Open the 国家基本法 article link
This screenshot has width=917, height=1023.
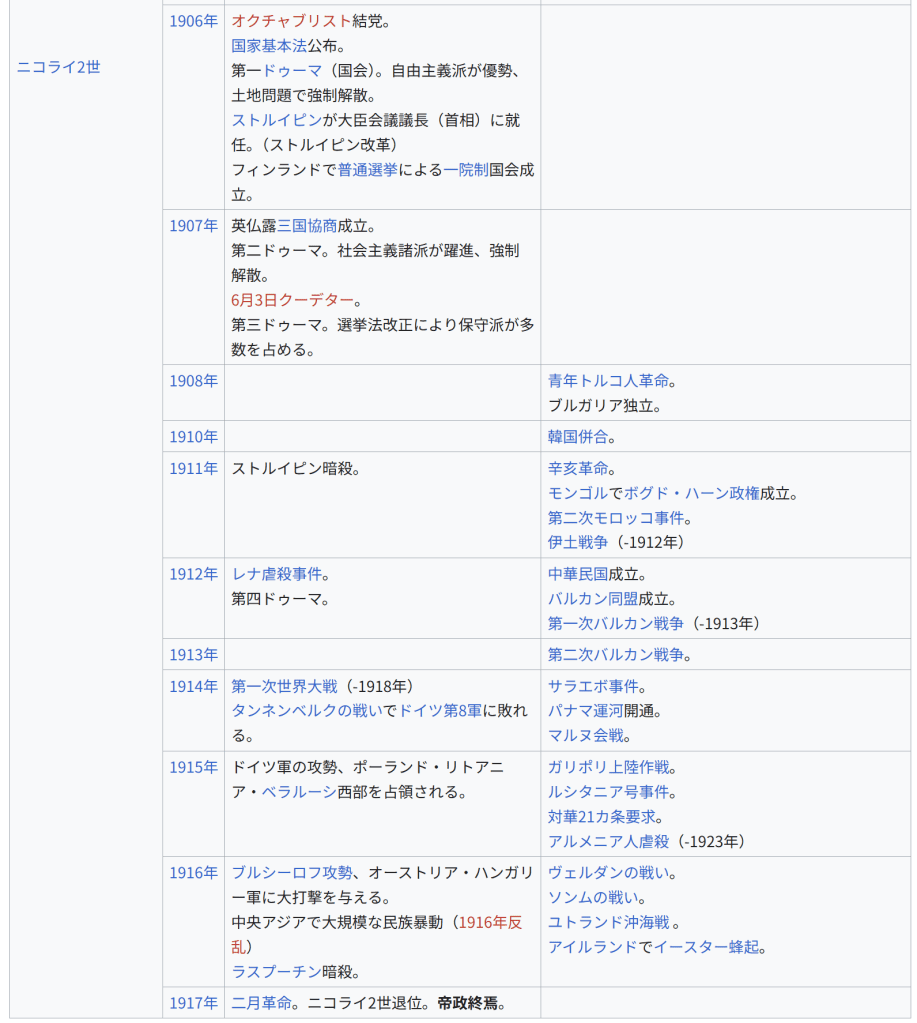pyautogui.click(x=269, y=46)
